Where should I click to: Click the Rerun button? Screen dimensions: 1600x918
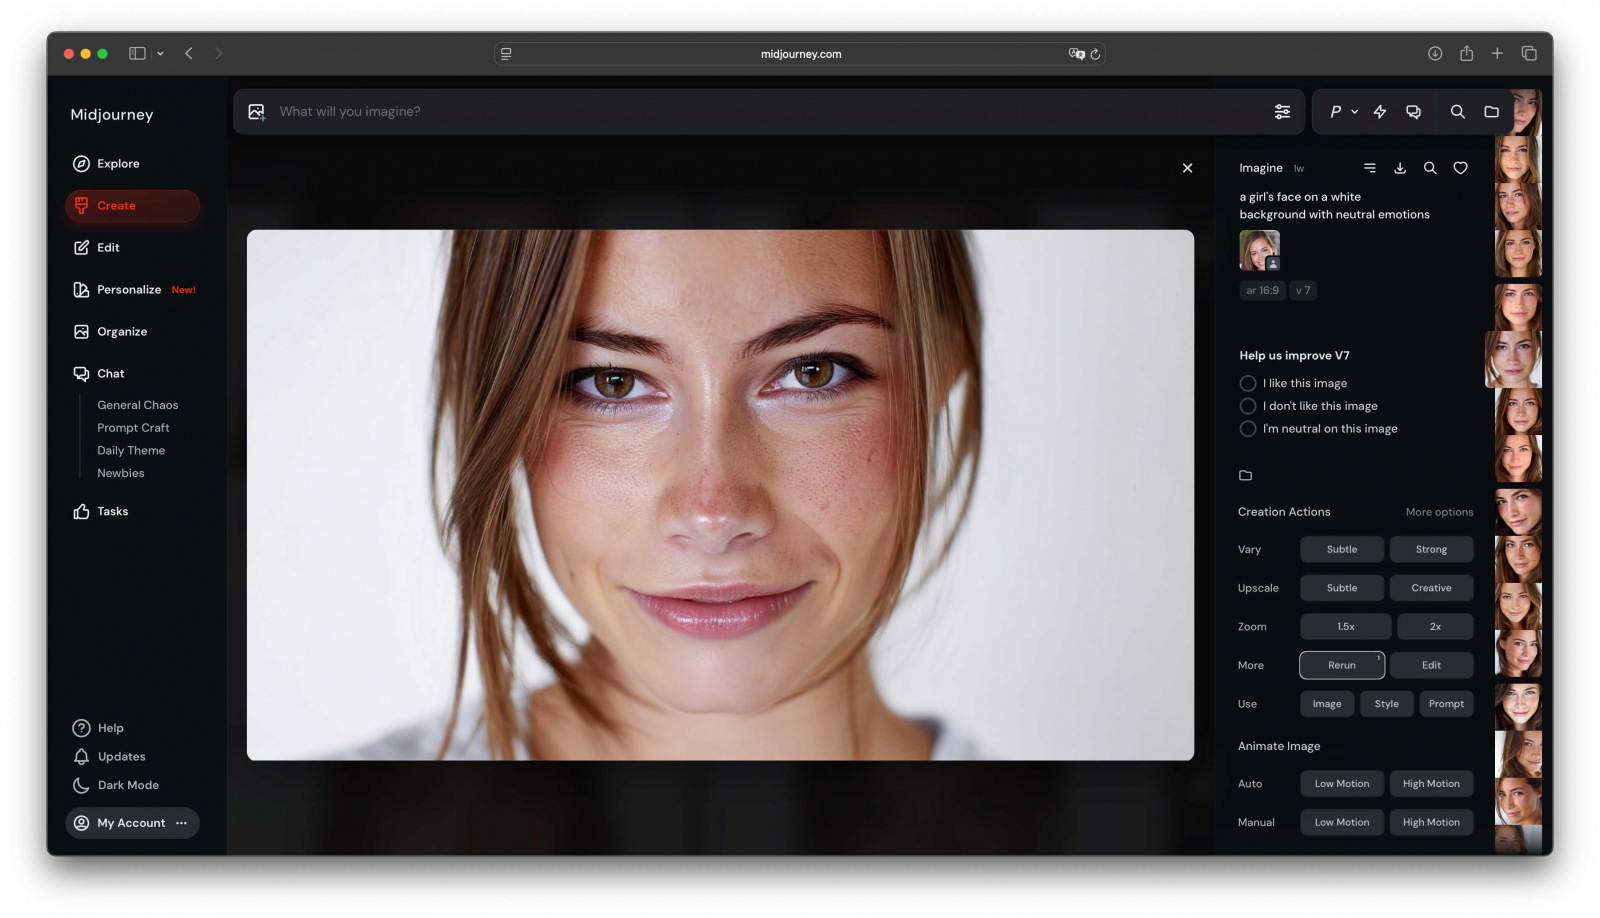[1342, 665]
